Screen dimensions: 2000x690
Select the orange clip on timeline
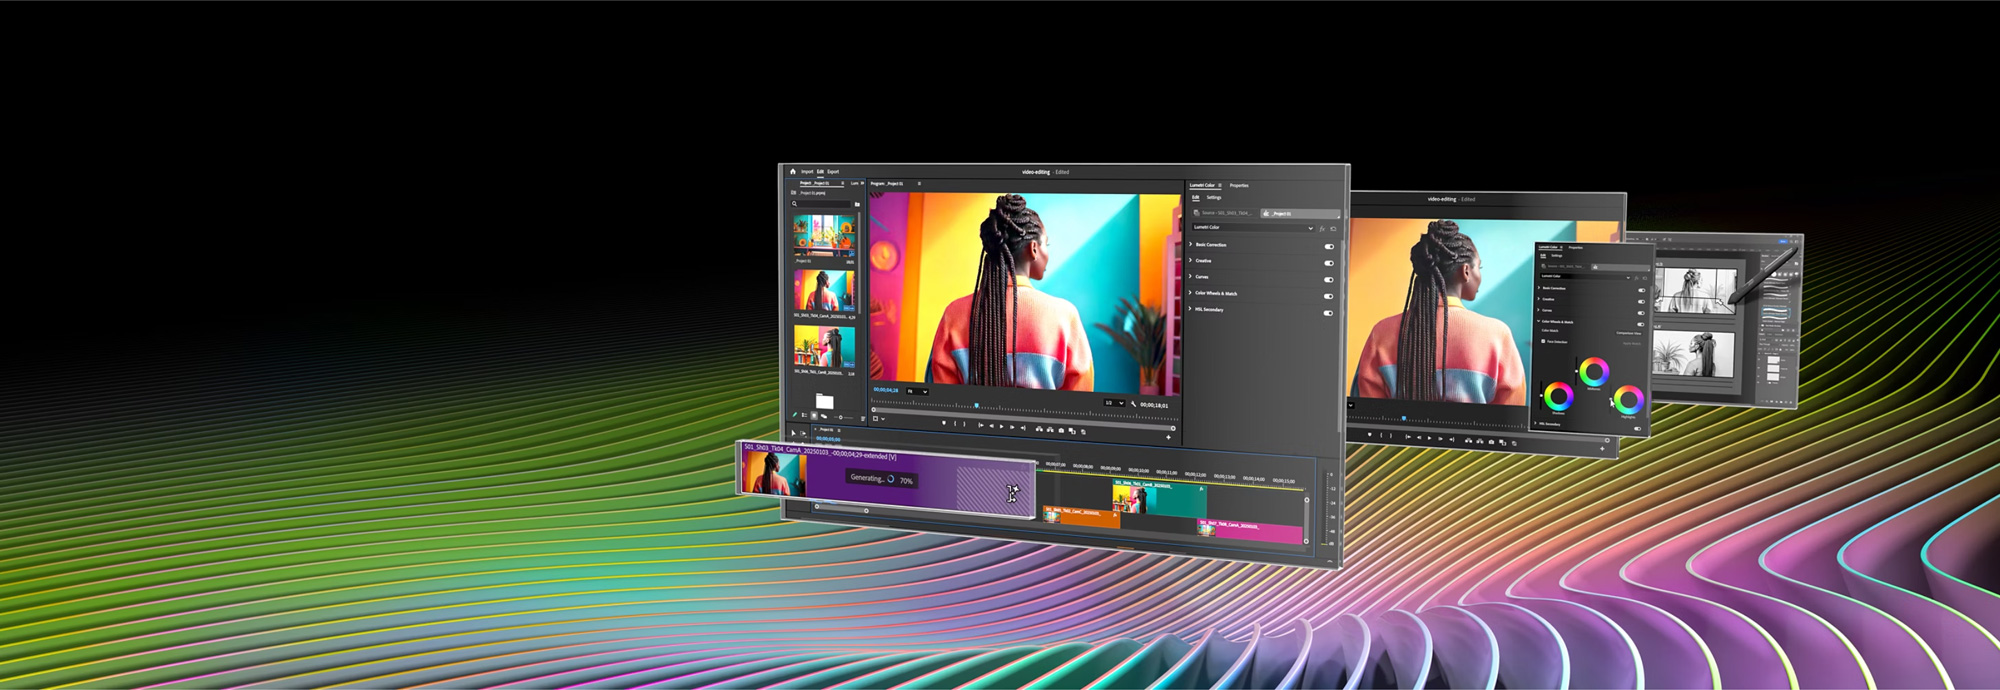1082,517
